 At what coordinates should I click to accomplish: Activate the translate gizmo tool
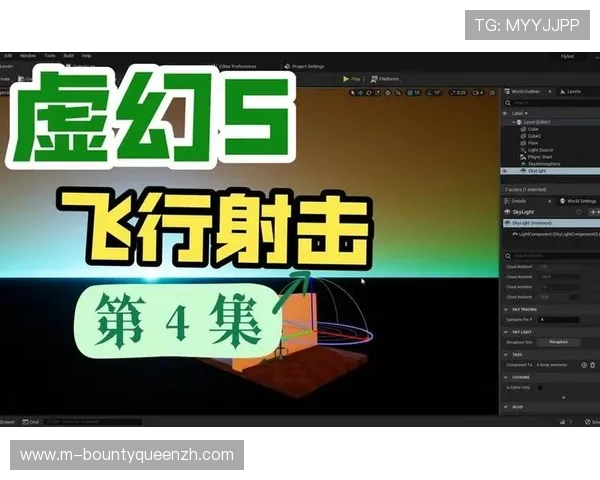click(x=361, y=93)
